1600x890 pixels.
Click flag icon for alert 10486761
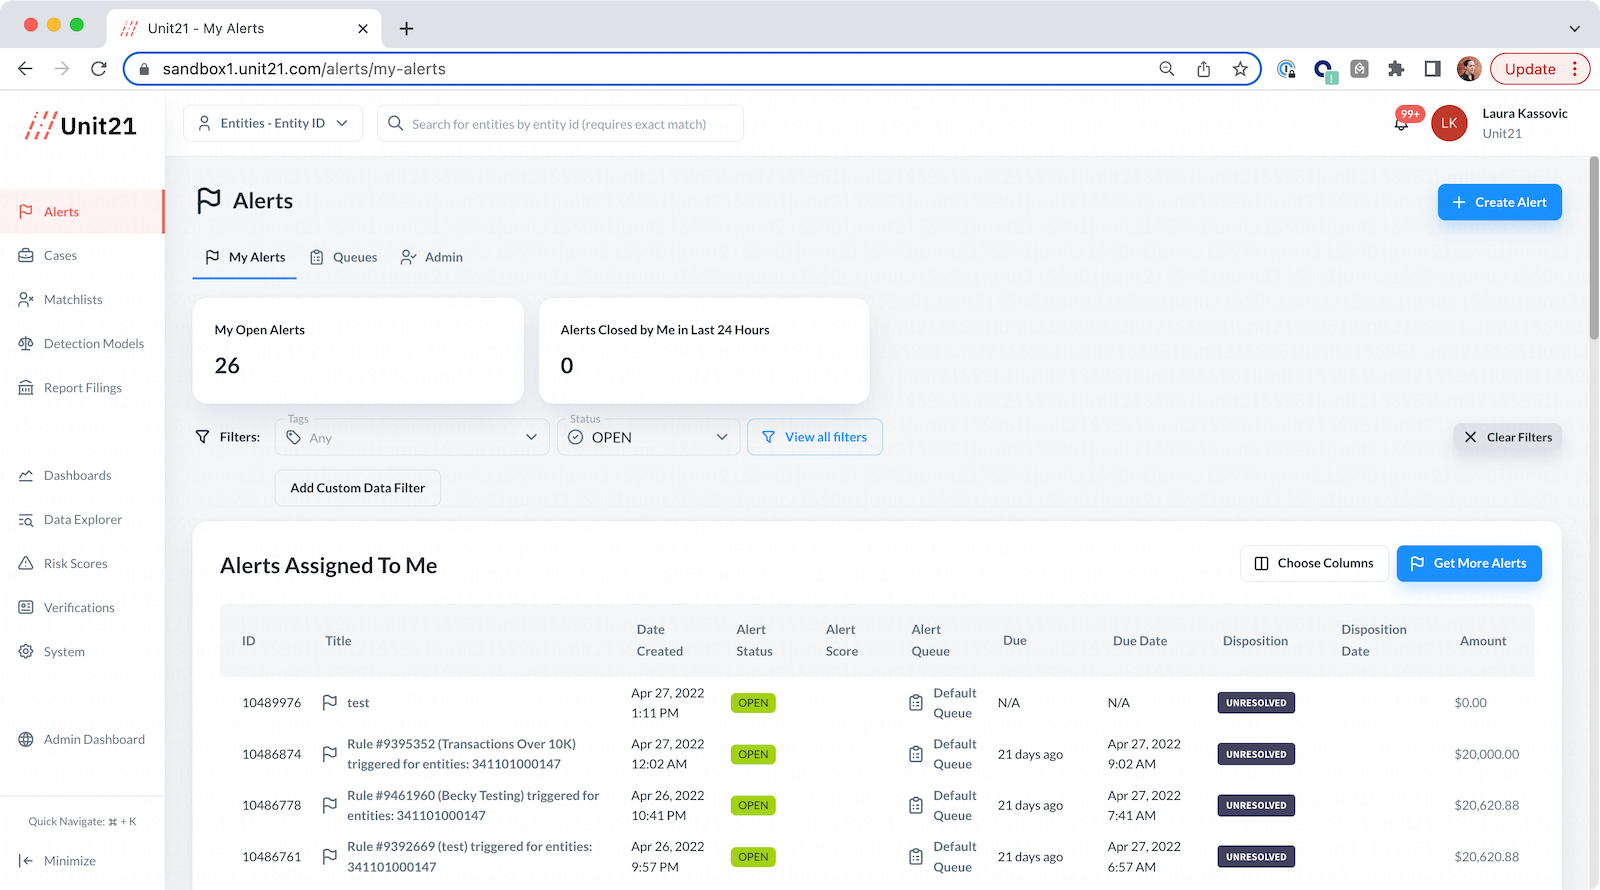point(330,857)
